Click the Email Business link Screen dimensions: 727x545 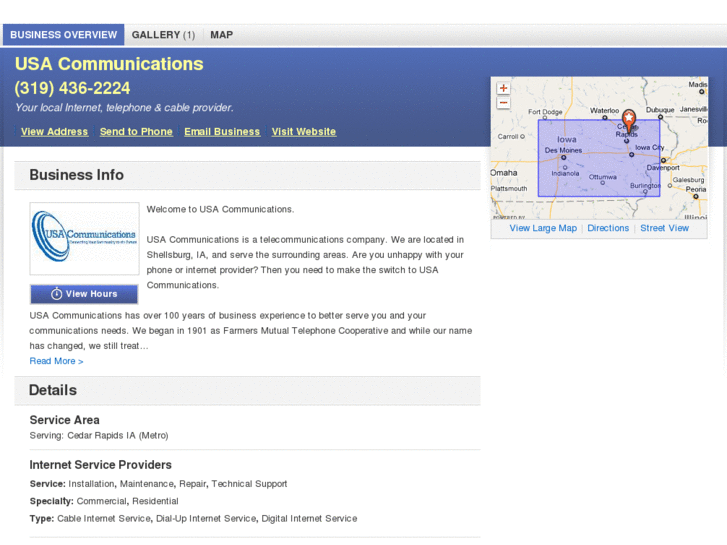click(x=222, y=132)
